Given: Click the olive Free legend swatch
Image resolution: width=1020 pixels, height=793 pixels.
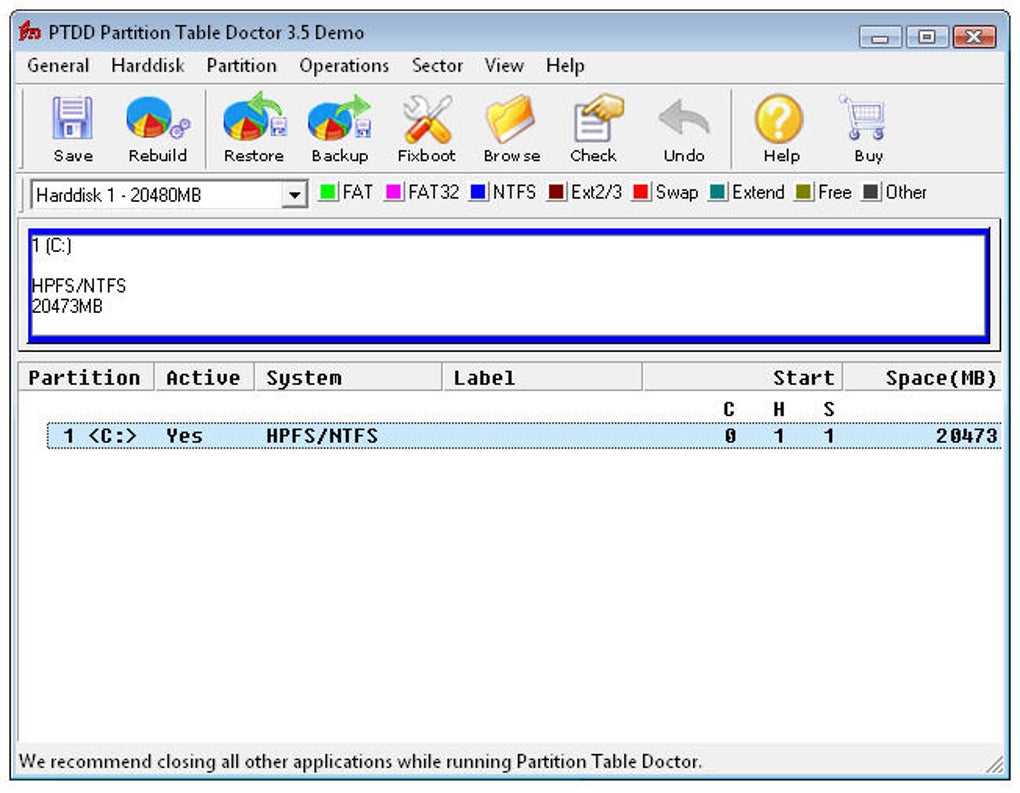Looking at the screenshot, I should pyautogui.click(x=803, y=193).
